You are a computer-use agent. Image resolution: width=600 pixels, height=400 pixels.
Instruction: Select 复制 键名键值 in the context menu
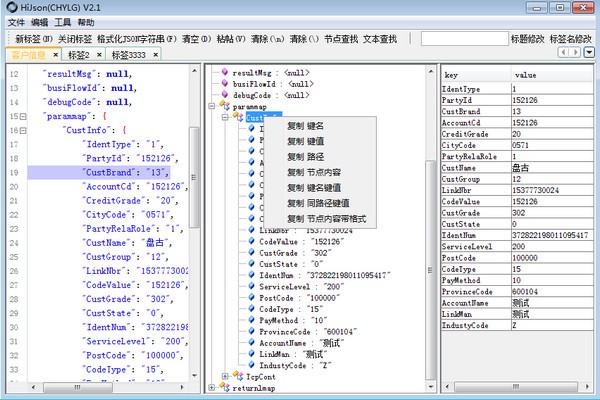313,187
